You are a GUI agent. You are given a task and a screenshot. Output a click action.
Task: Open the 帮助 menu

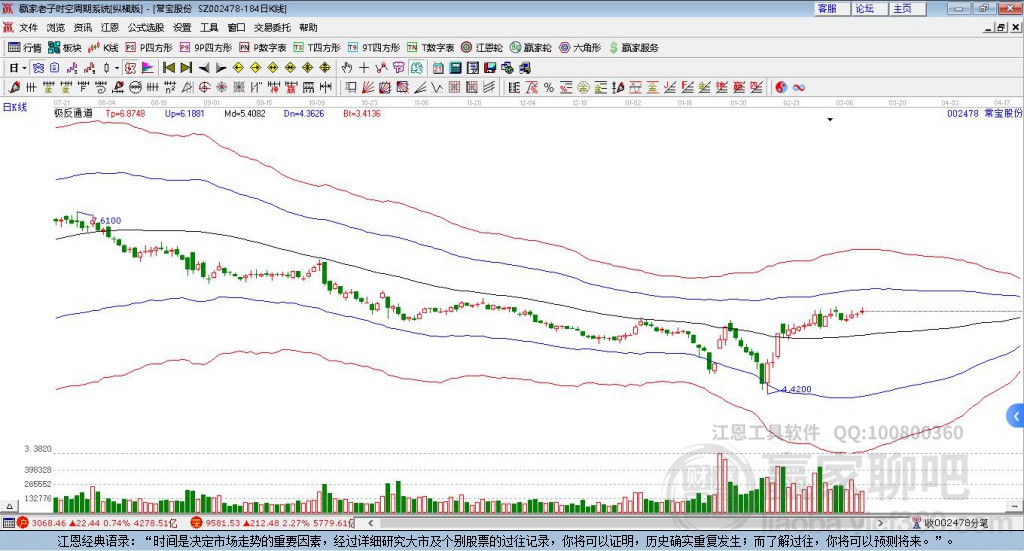tap(308, 27)
